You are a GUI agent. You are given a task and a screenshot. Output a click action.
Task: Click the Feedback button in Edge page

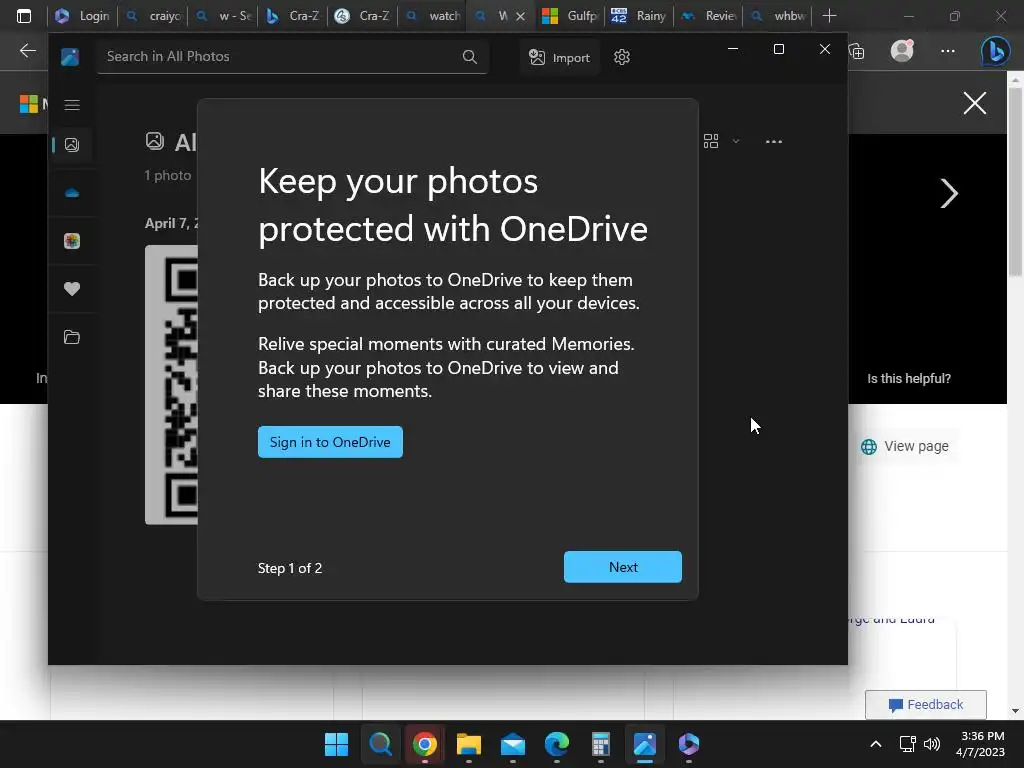[x=925, y=705]
